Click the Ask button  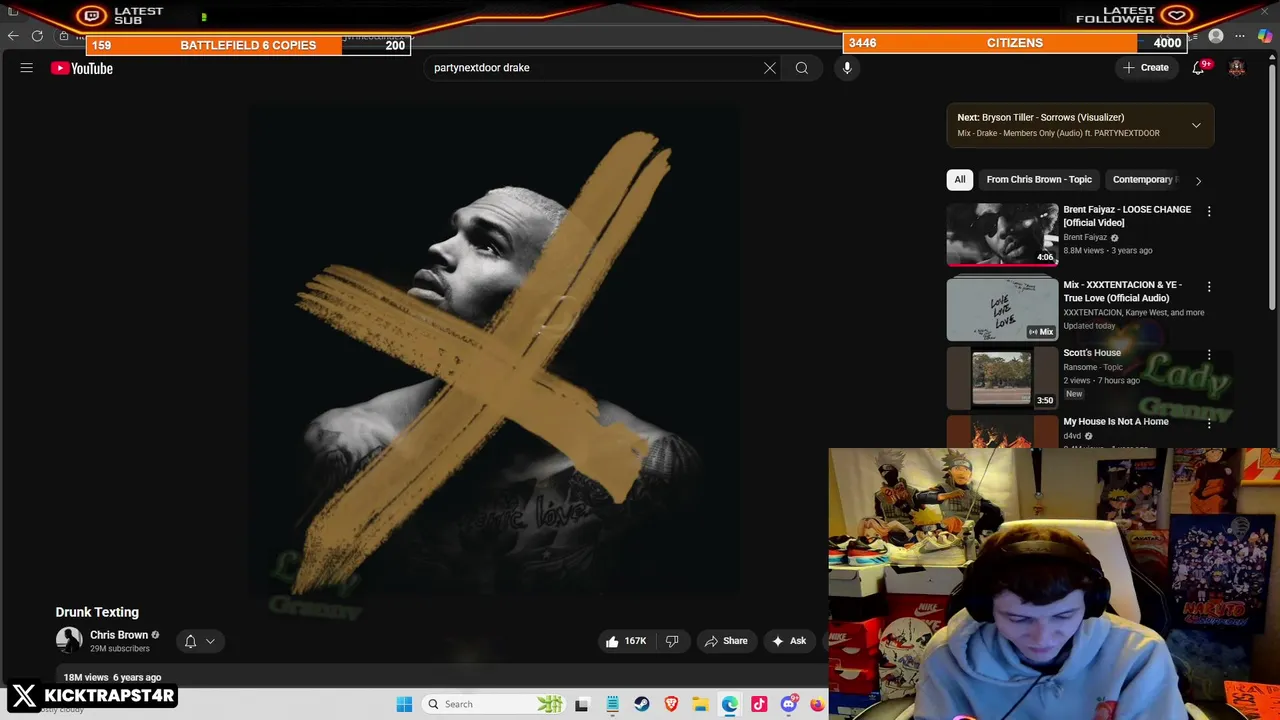[x=788, y=641]
